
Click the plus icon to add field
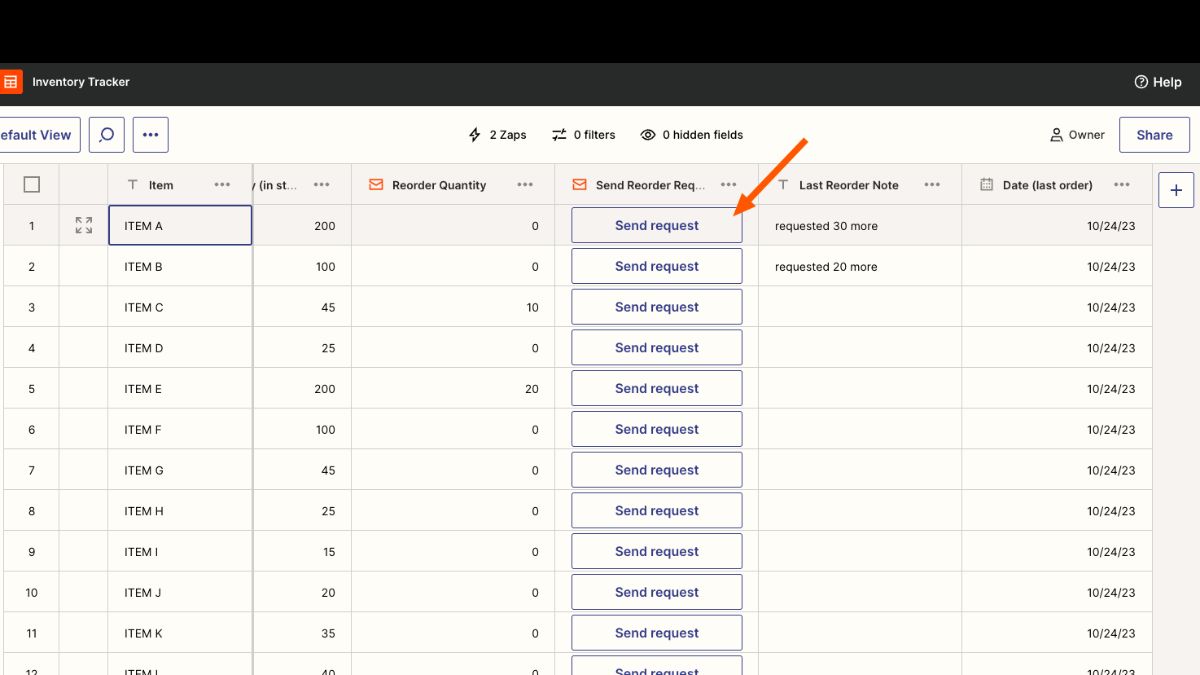click(1176, 190)
